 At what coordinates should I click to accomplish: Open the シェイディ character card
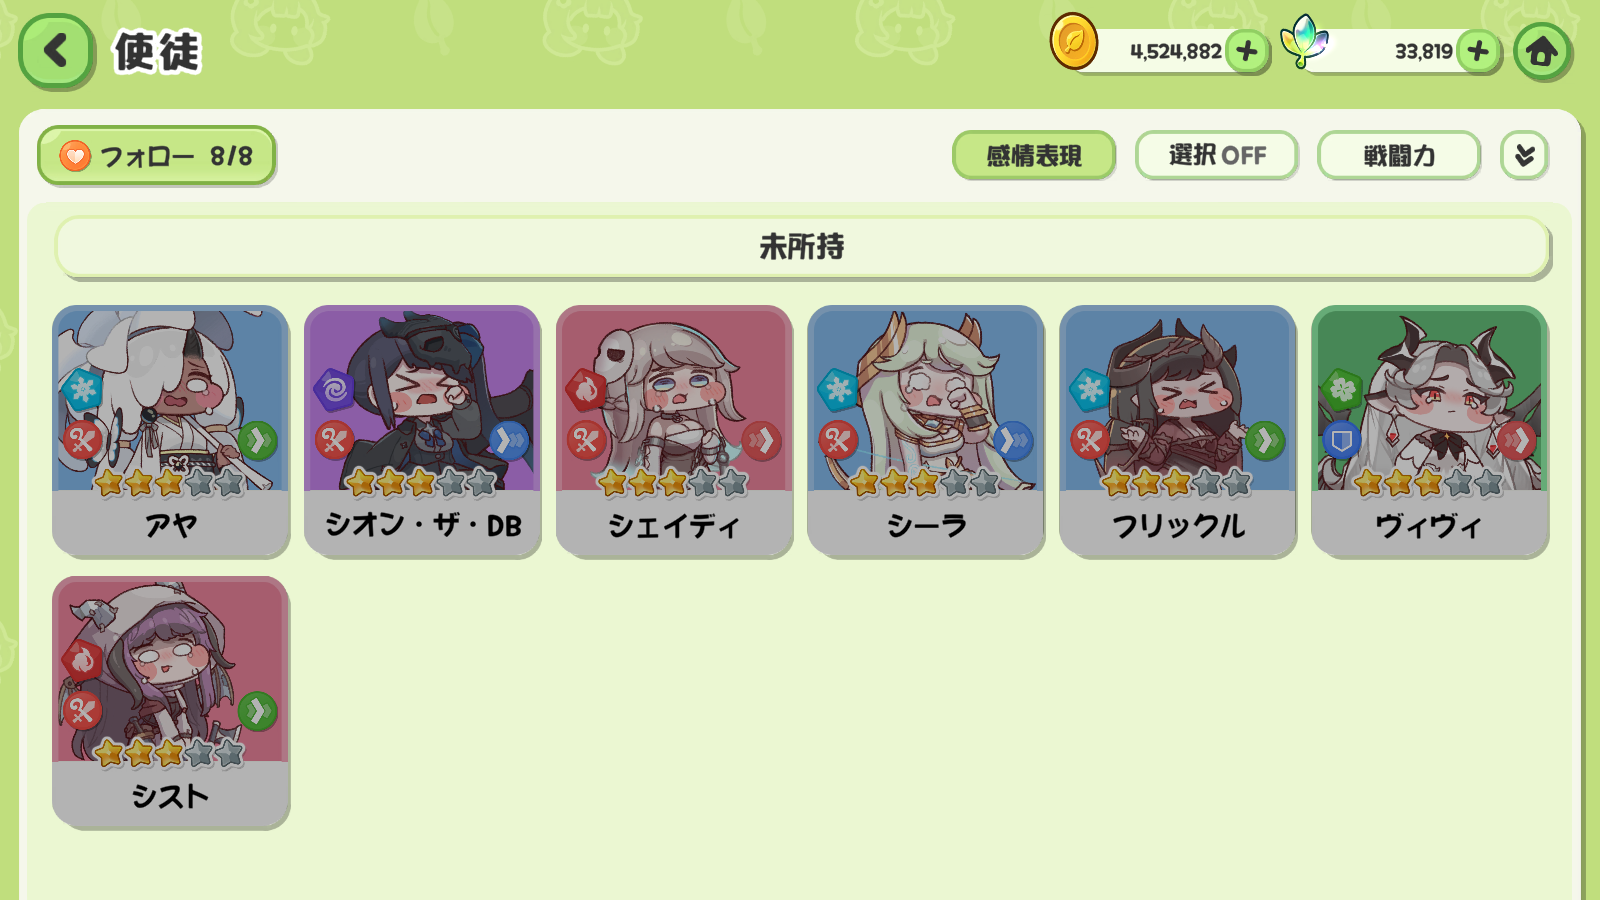pos(674,431)
